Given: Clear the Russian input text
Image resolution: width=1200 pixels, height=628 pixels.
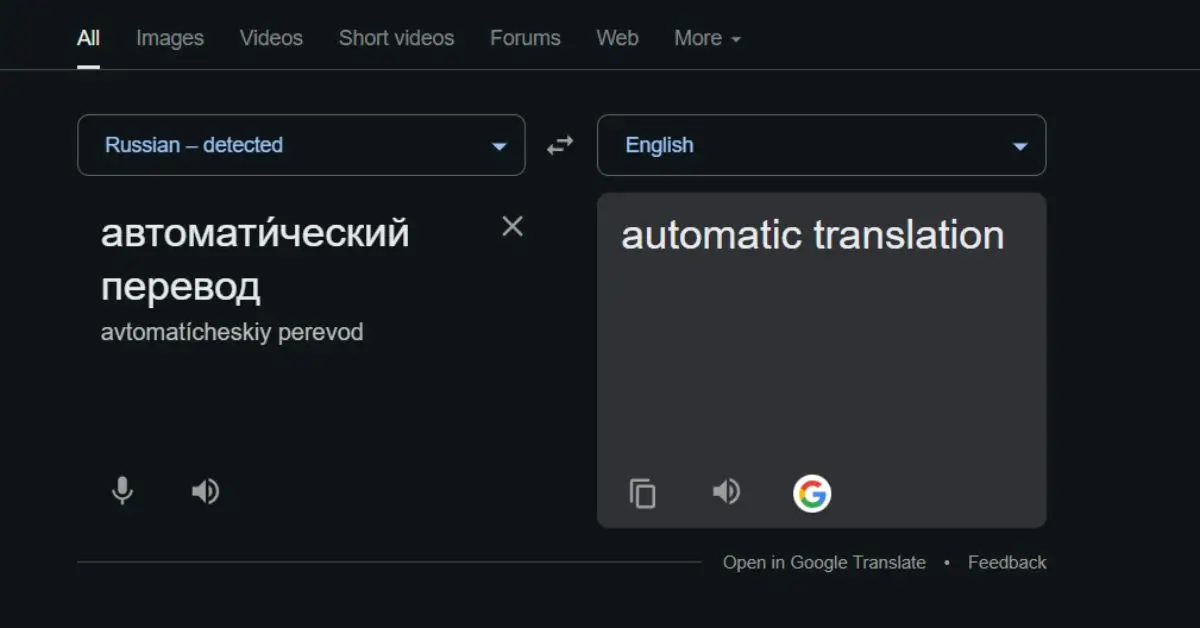Looking at the screenshot, I should 512,227.
